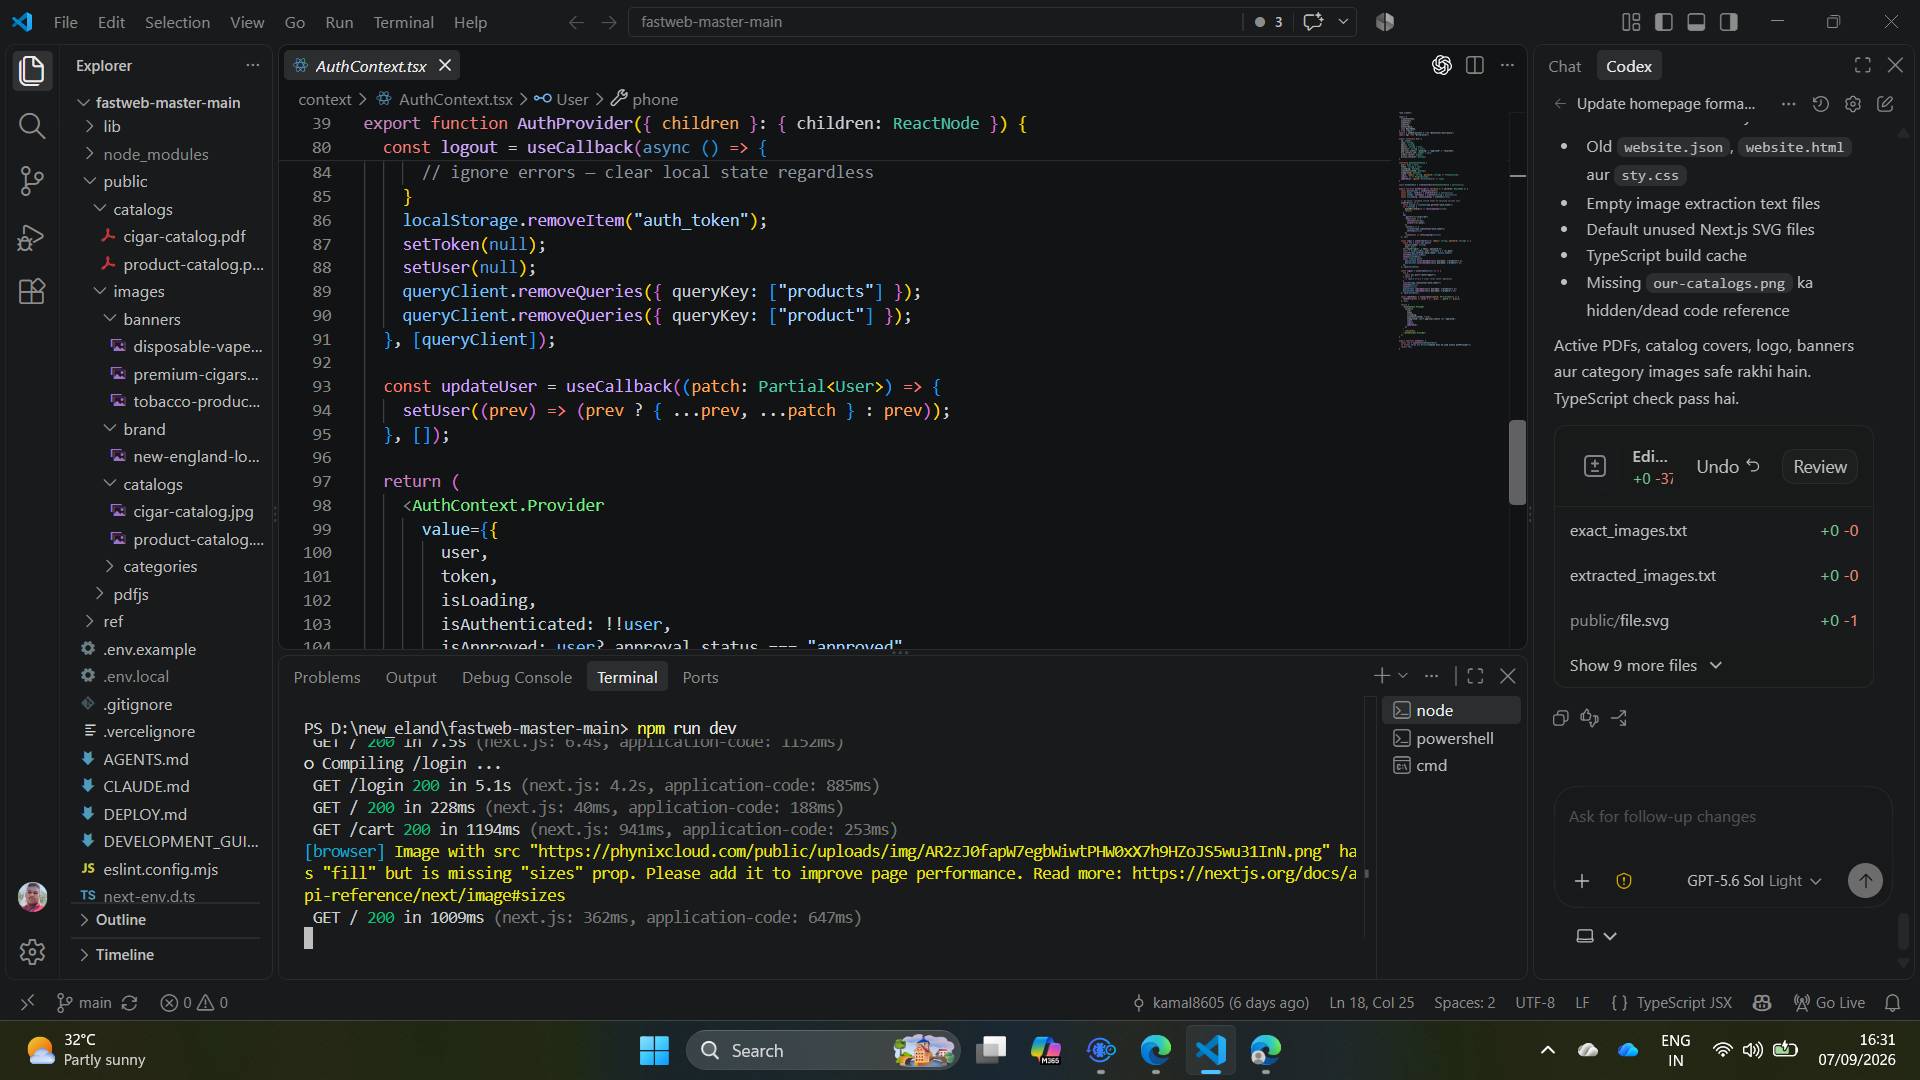Click the Notifications bell in status bar
1920x1080 pixels.
pos(1892,1002)
